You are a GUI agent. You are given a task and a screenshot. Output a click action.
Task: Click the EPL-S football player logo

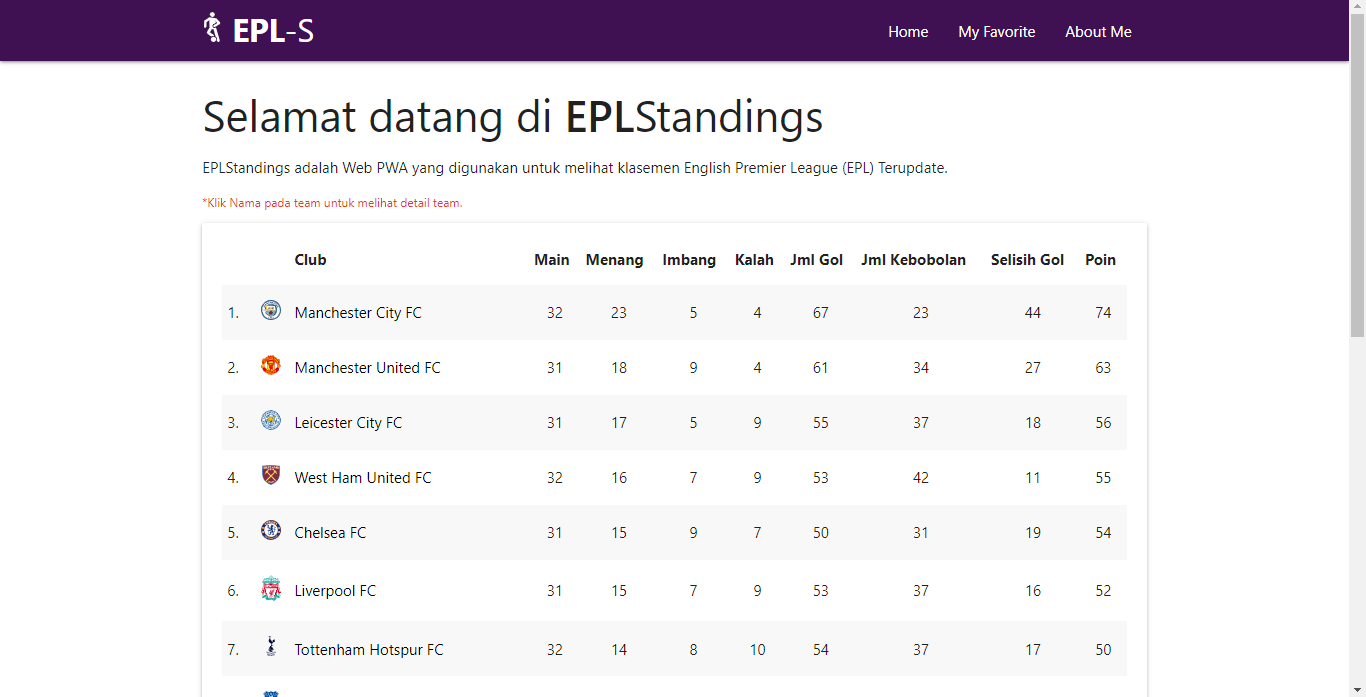[x=212, y=27]
